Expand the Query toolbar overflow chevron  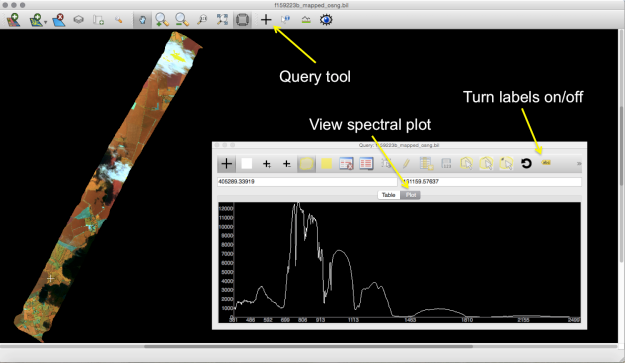(579, 163)
